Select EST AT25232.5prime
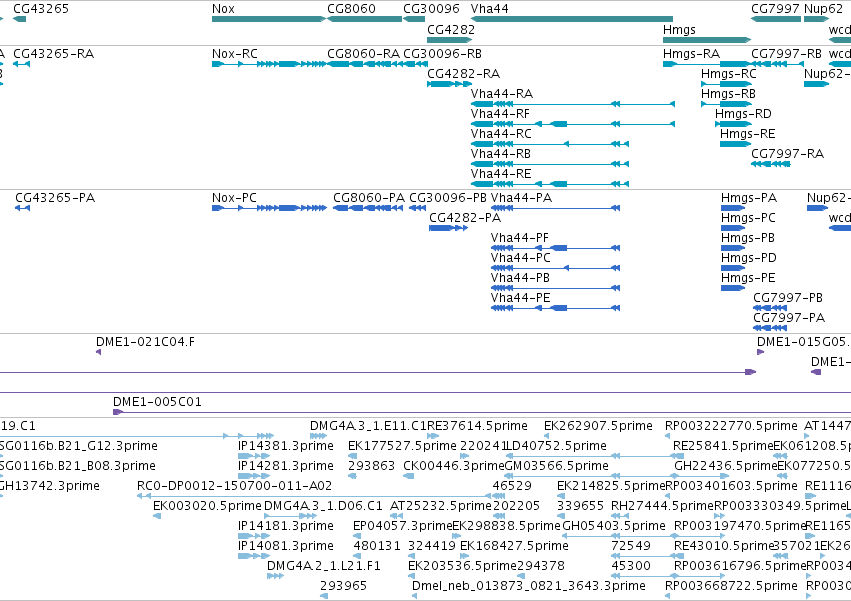The image size is (851, 601). tap(395, 516)
